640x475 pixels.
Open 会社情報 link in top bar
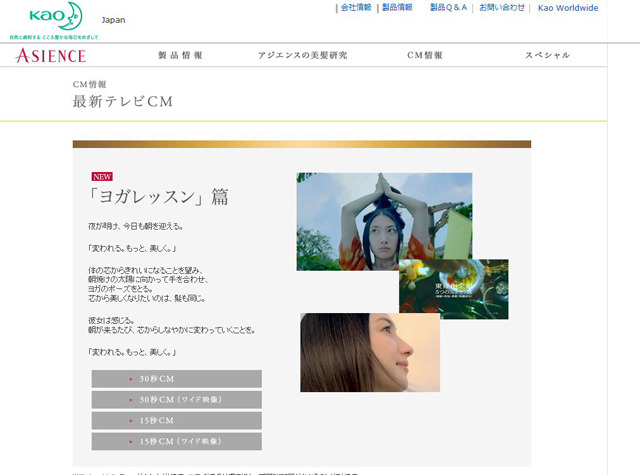[356, 7]
